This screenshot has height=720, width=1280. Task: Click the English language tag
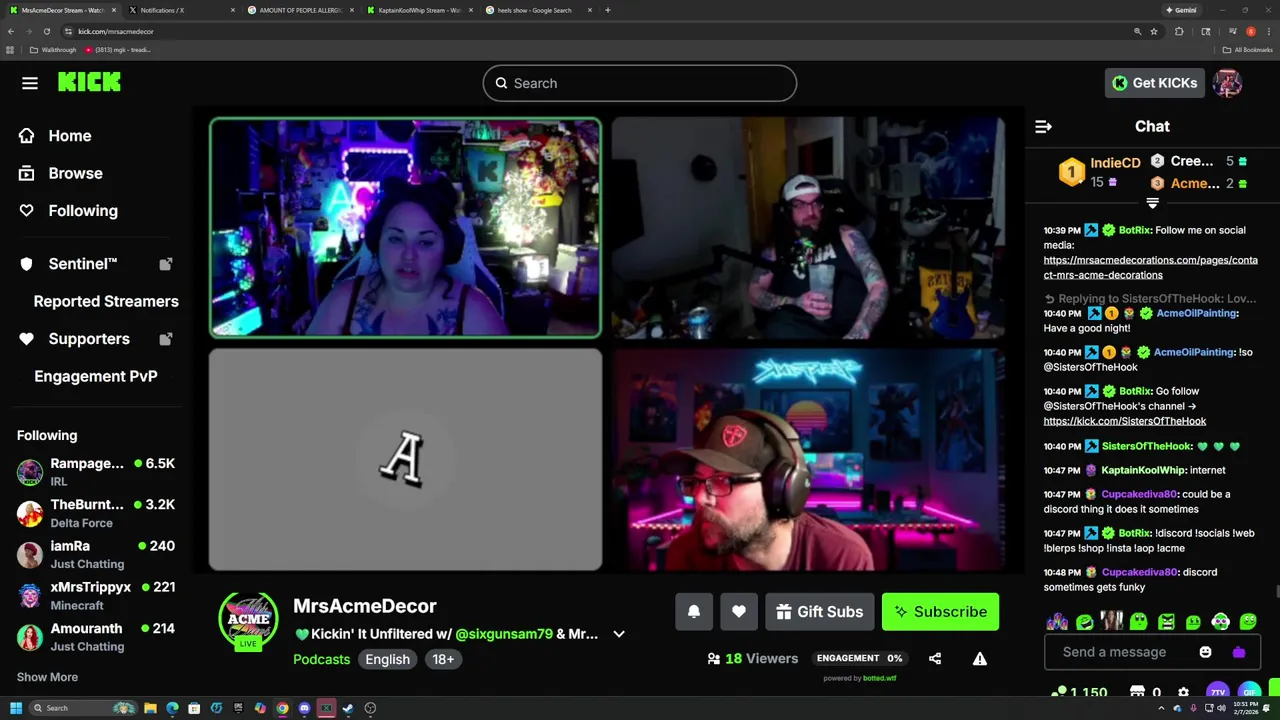point(387,659)
